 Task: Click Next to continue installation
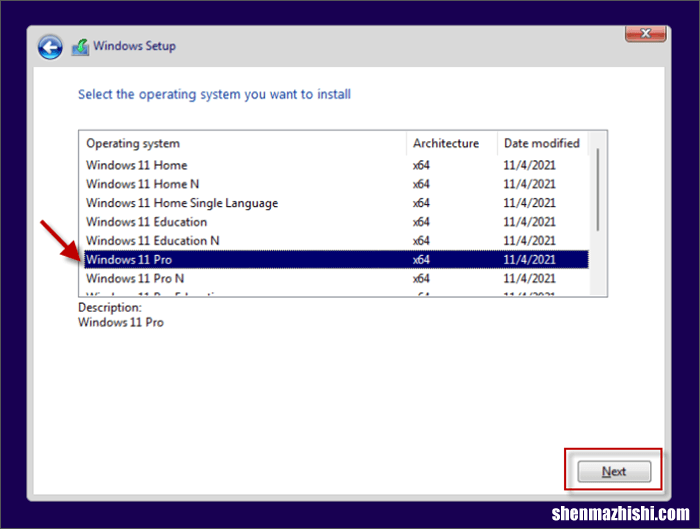pos(614,471)
